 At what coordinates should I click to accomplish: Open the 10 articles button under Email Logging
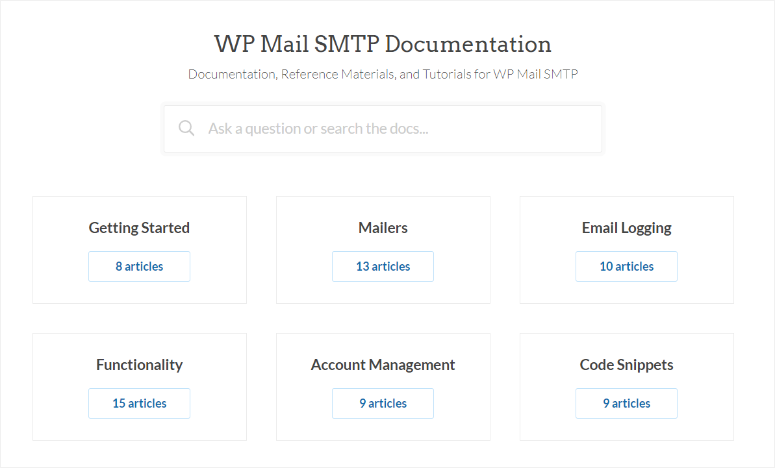(626, 266)
